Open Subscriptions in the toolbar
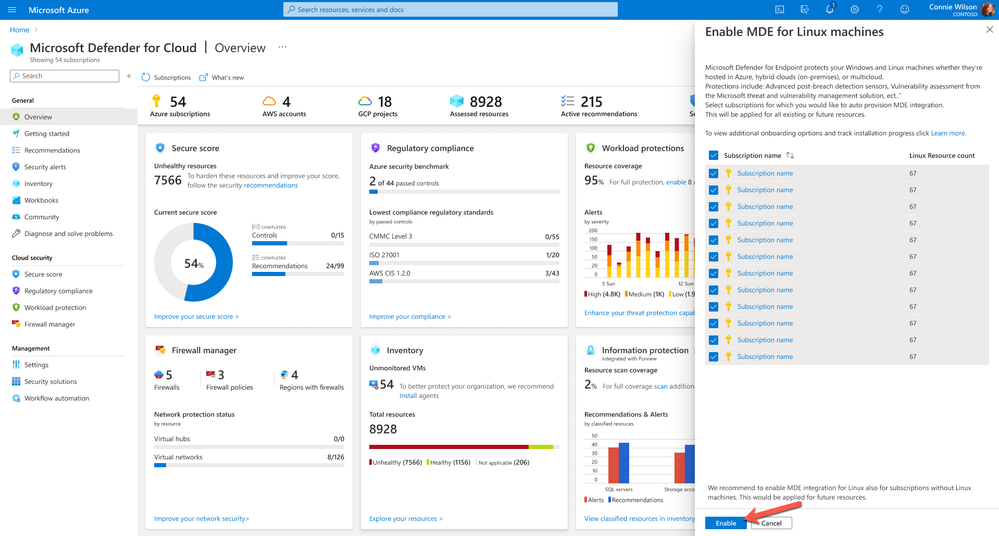999x536 pixels. coord(166,77)
